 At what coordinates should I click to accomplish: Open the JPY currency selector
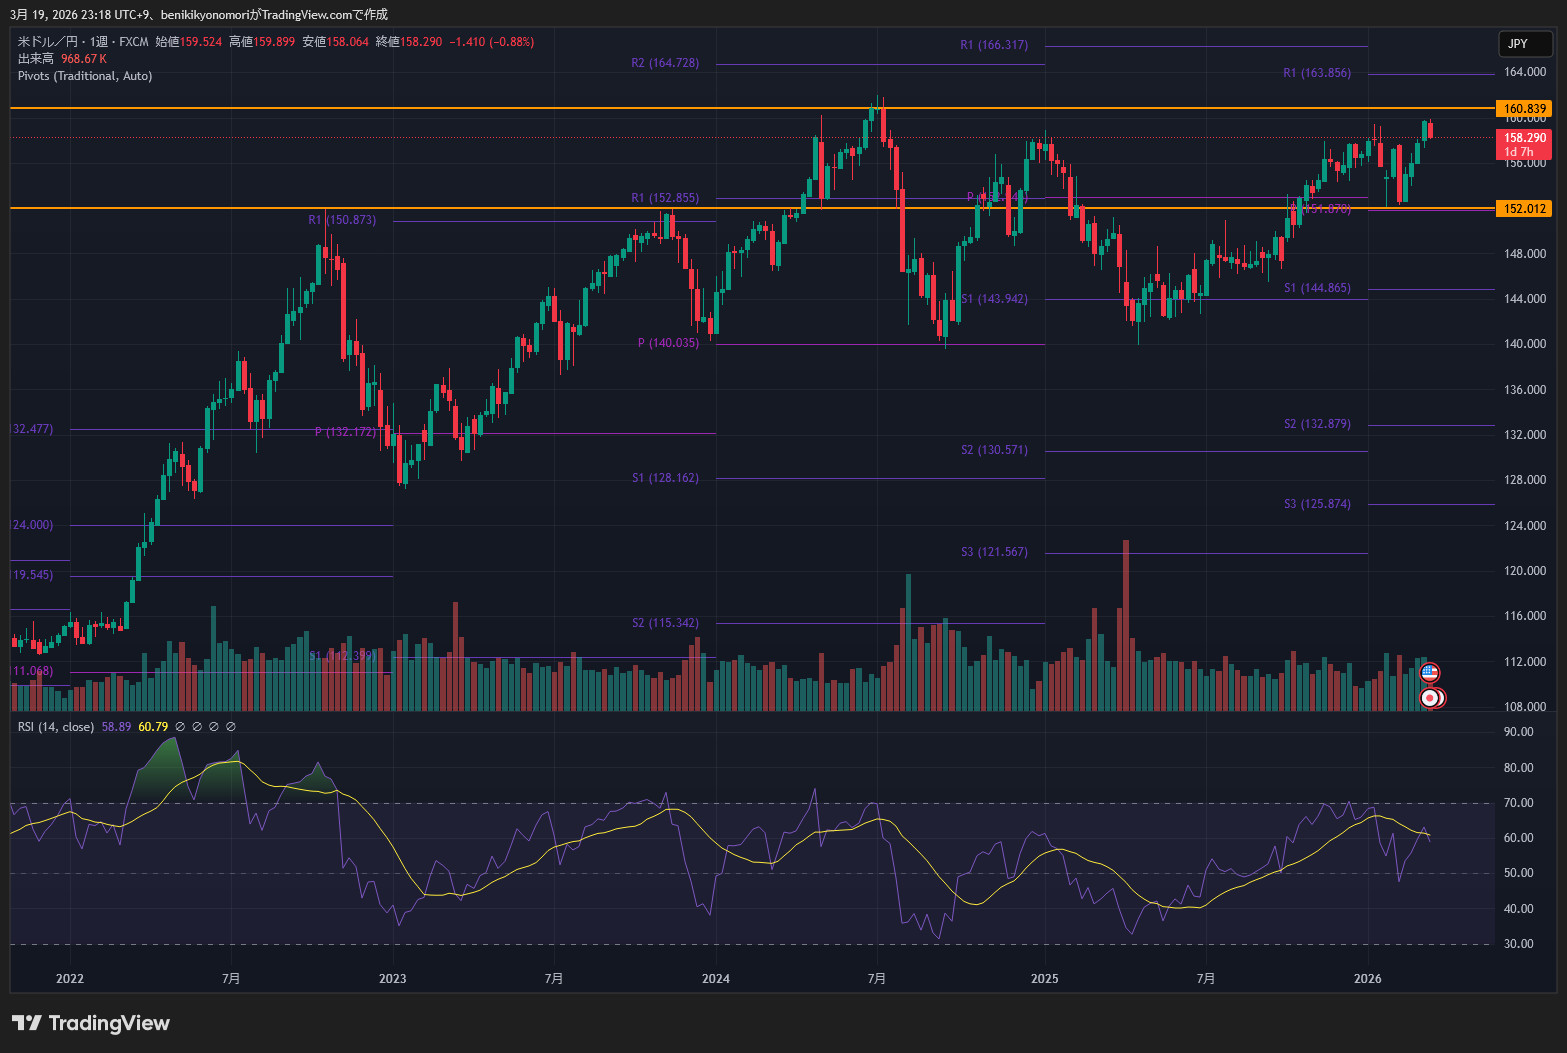coord(1523,44)
